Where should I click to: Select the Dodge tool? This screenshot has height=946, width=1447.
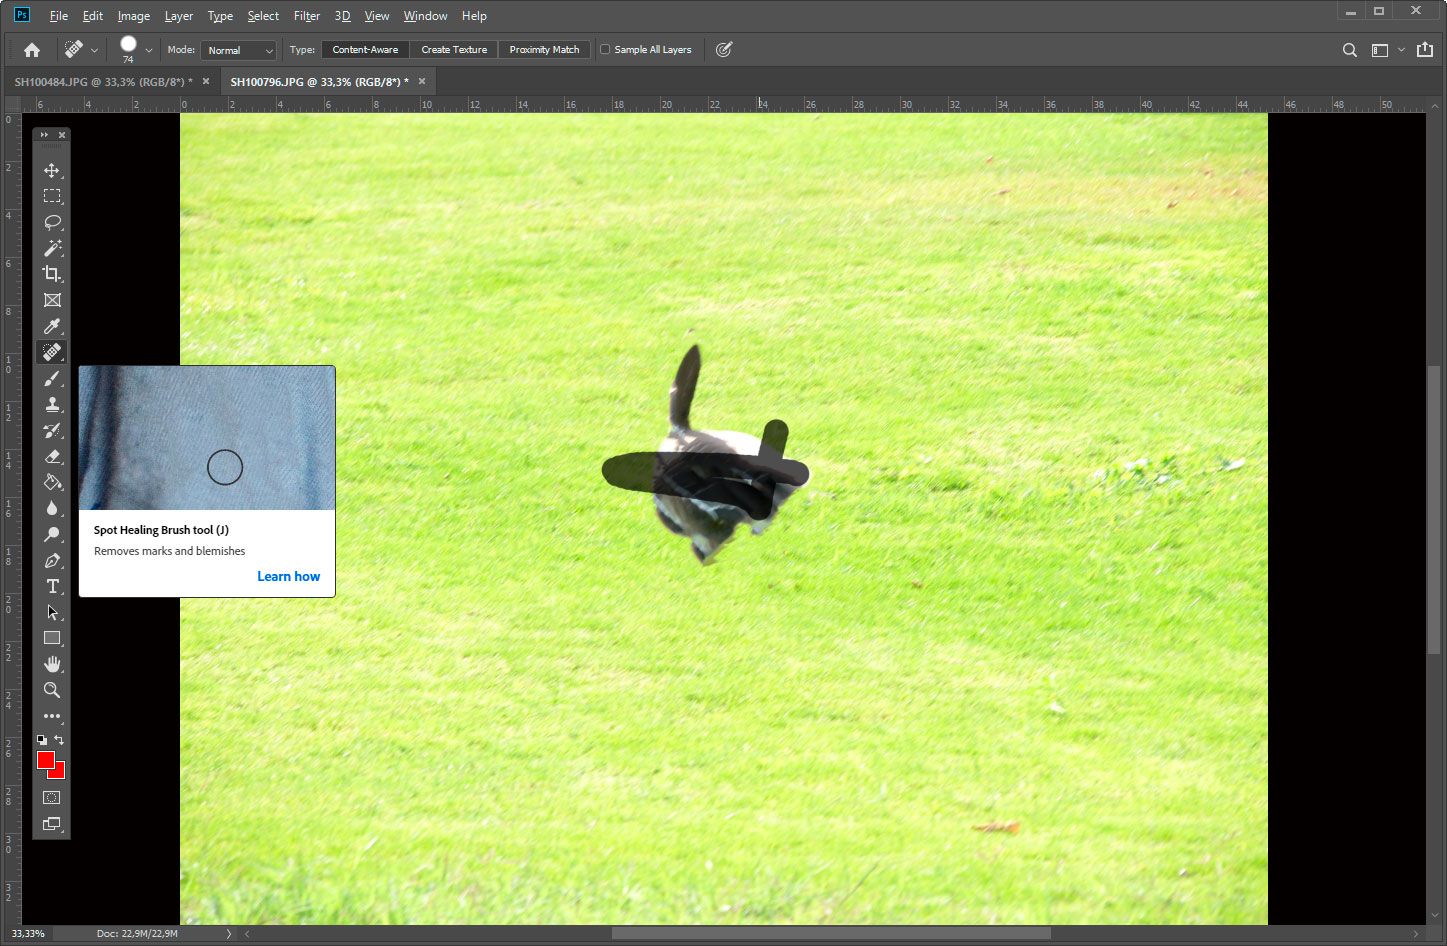click(52, 534)
